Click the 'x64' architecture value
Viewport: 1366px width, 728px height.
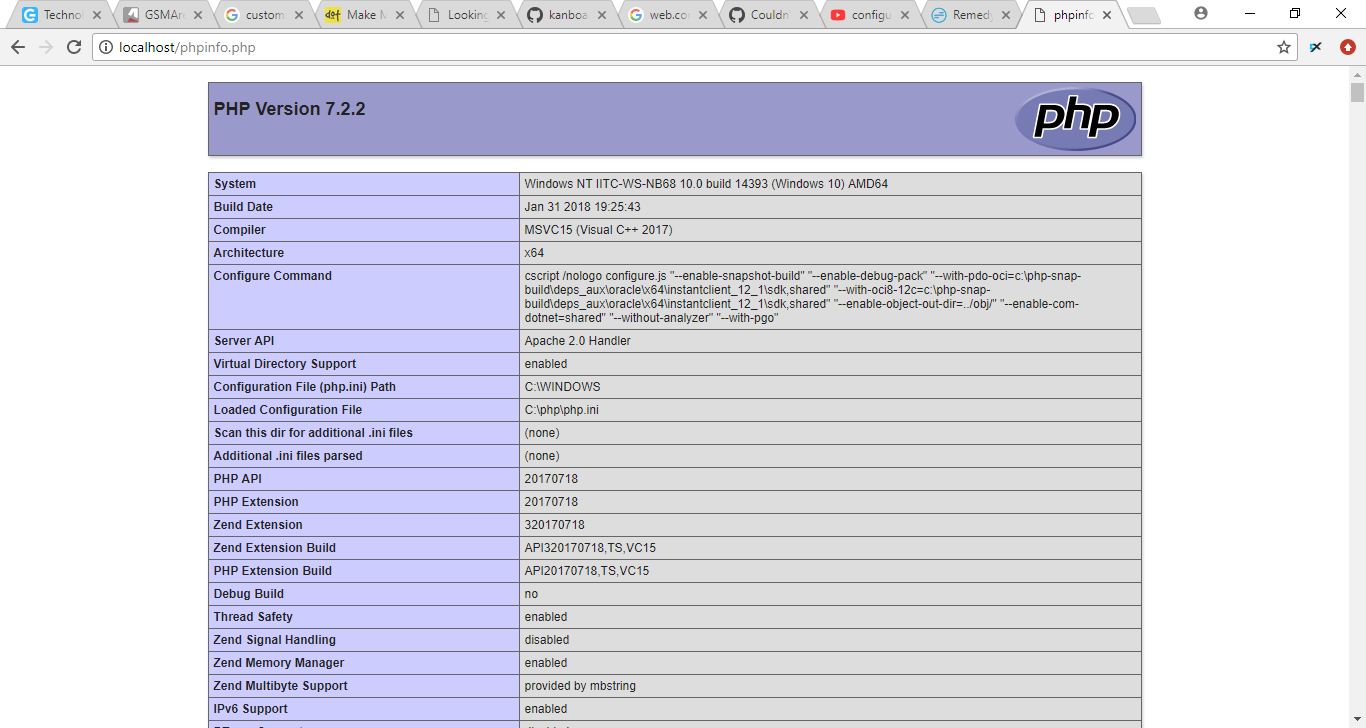(534, 253)
